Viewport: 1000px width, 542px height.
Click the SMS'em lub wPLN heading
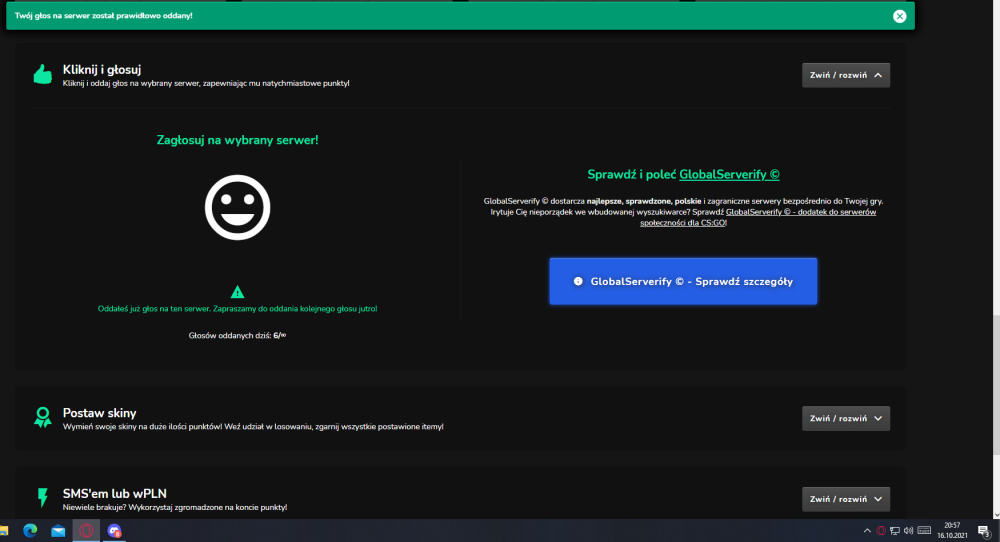pos(115,494)
